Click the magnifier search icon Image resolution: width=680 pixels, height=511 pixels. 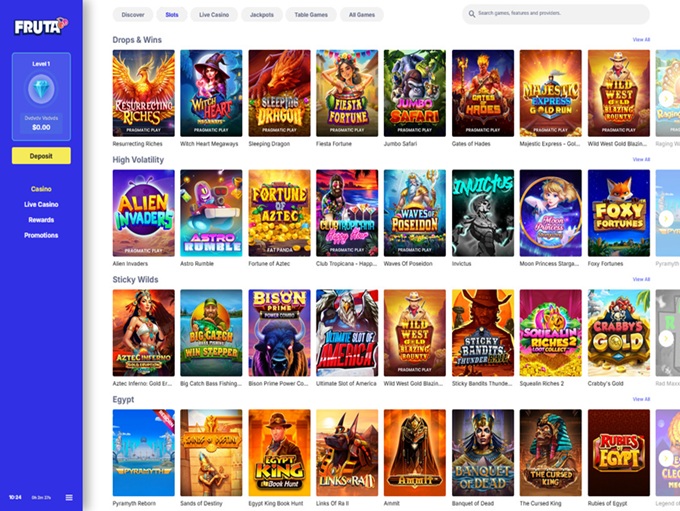point(471,14)
